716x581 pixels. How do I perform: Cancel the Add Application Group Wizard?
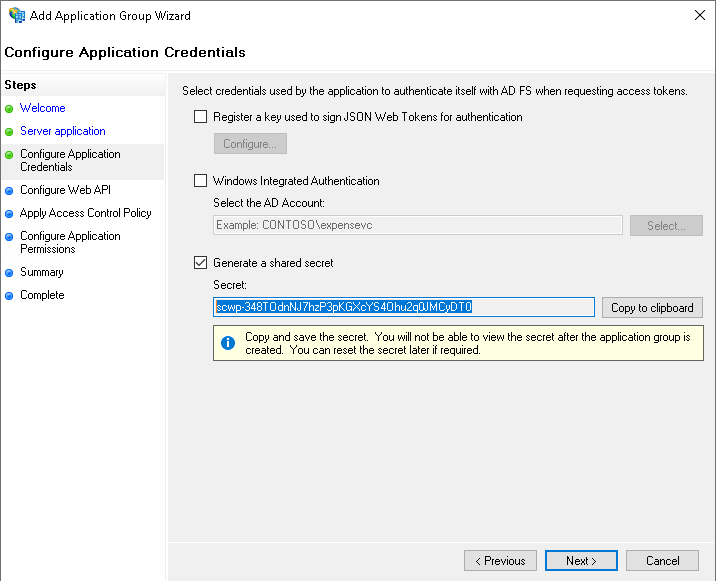click(662, 561)
